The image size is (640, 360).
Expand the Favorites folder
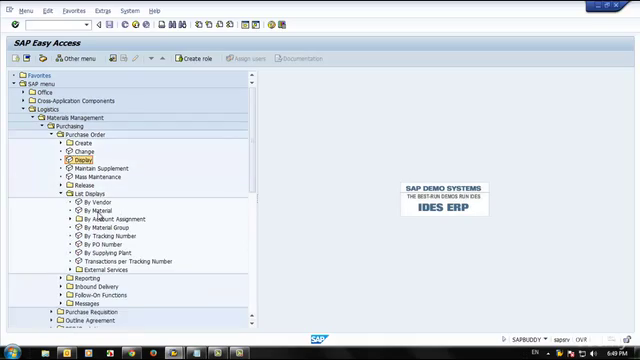tap(14, 76)
